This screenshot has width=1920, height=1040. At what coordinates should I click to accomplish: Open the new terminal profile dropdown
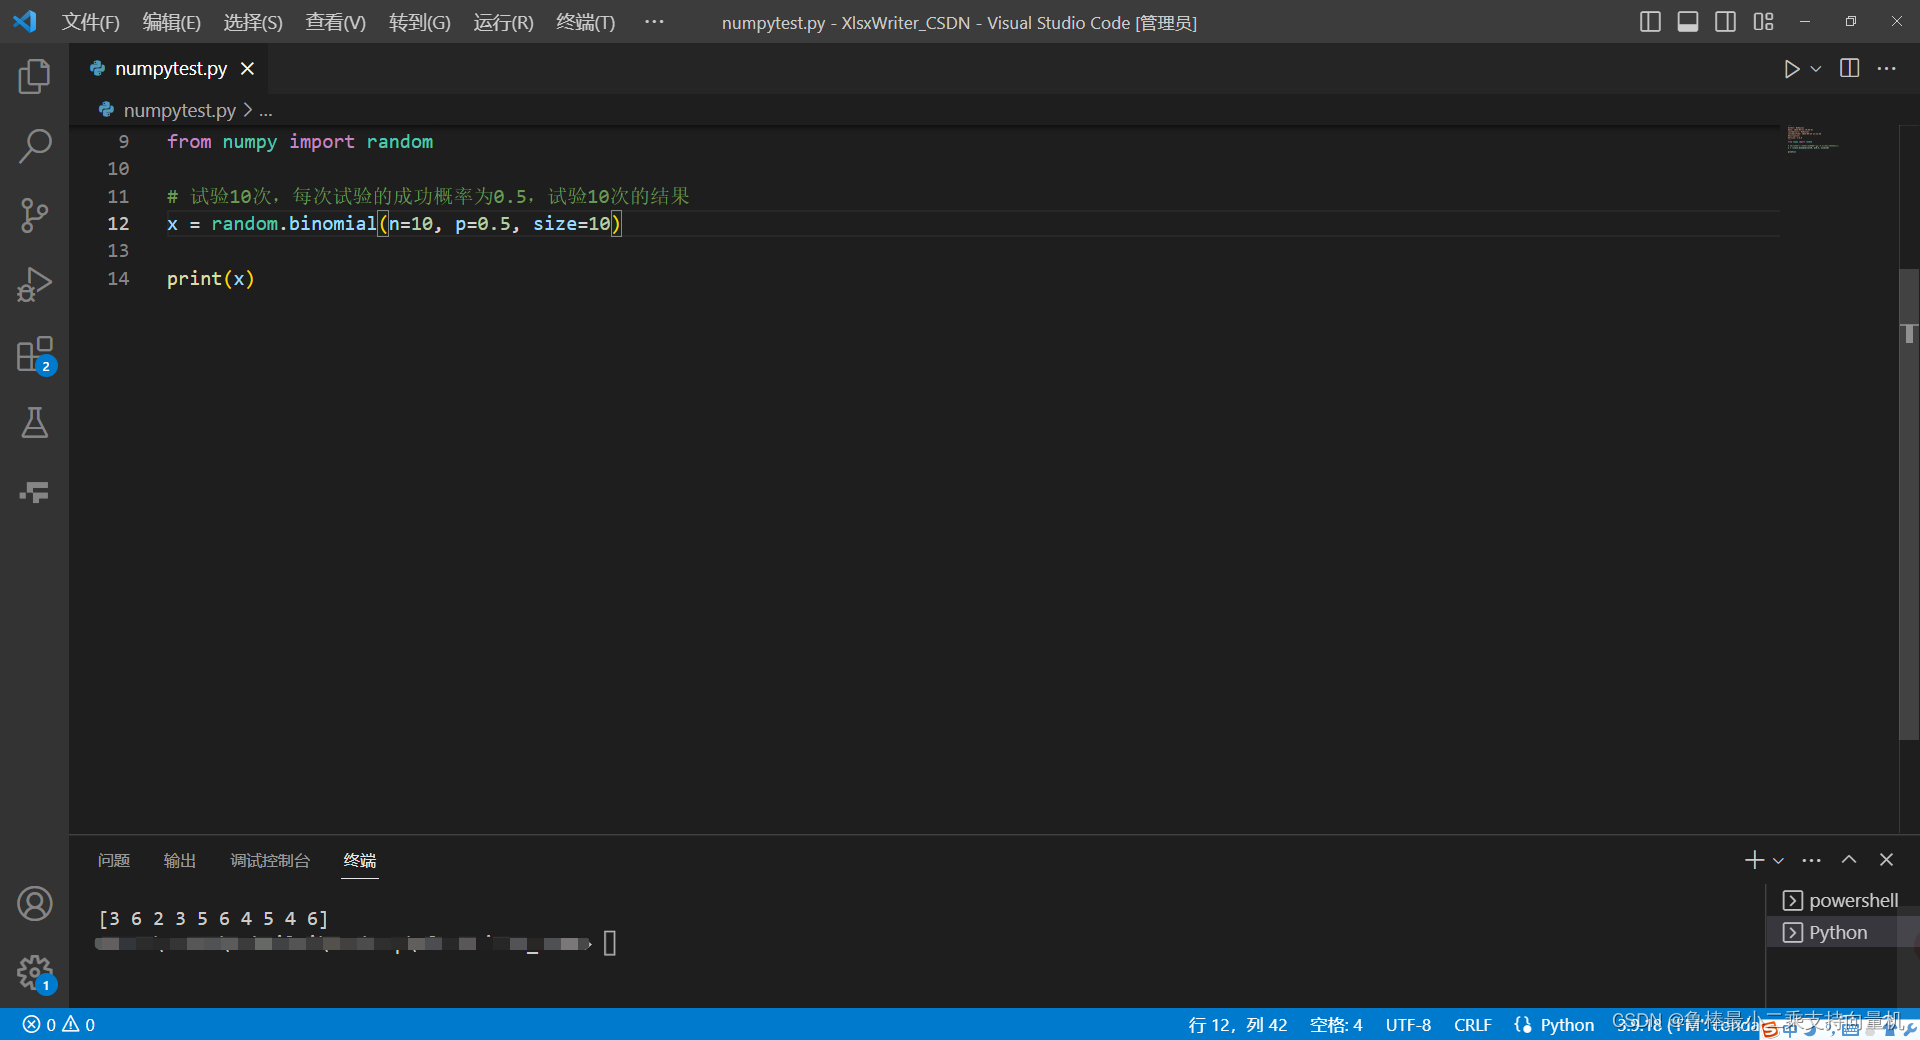point(1778,860)
